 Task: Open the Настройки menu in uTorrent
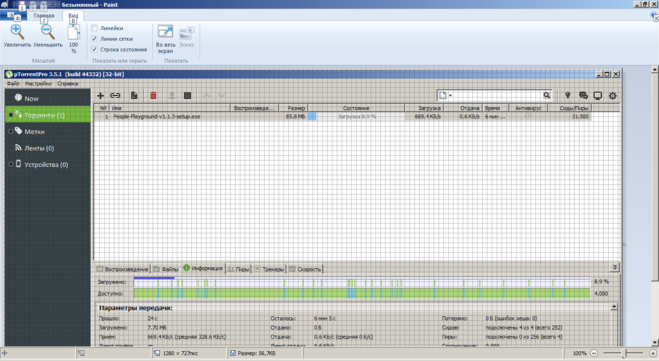[x=38, y=84]
